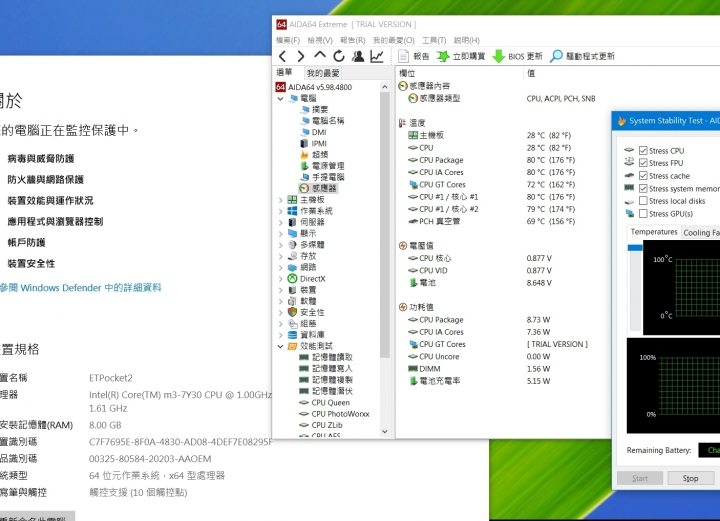This screenshot has height=521, width=720.
Task: Select the IPMI tree item
Action: pyautogui.click(x=314, y=143)
